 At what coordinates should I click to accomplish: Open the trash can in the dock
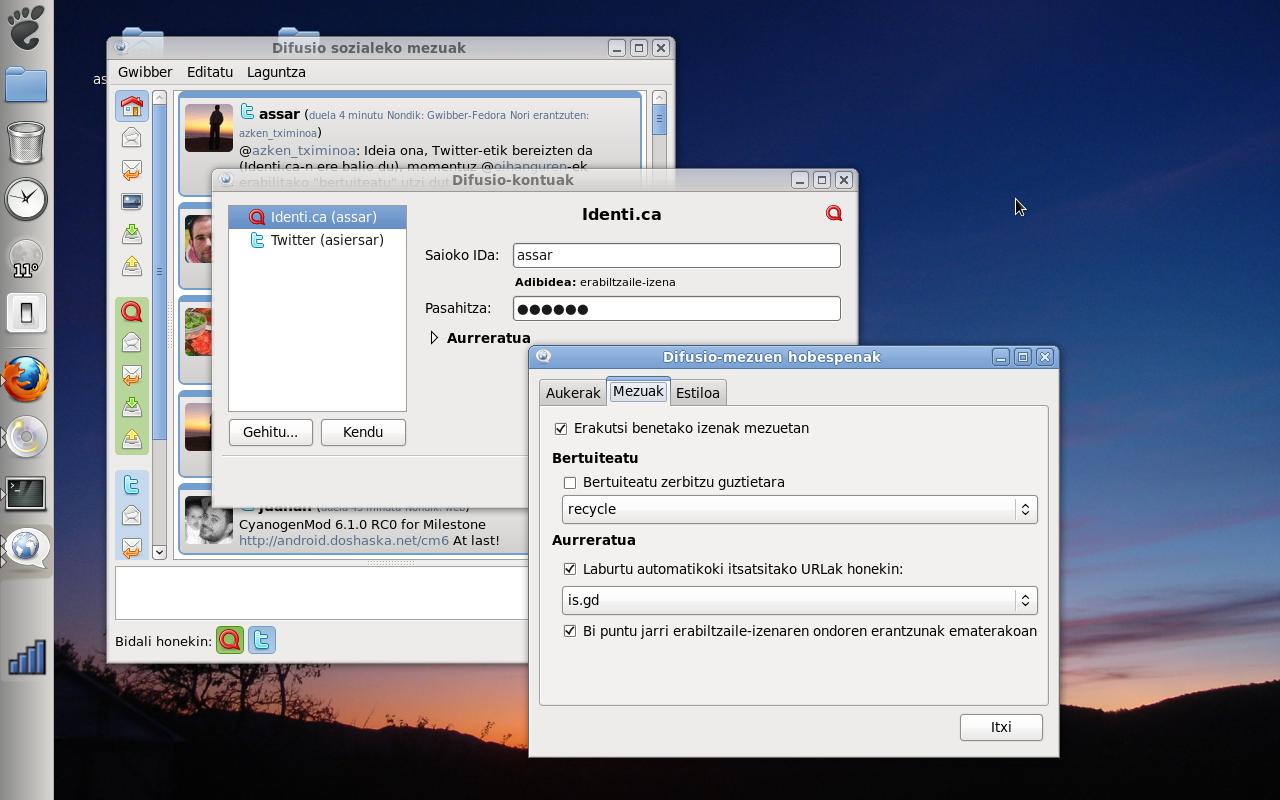click(x=26, y=142)
